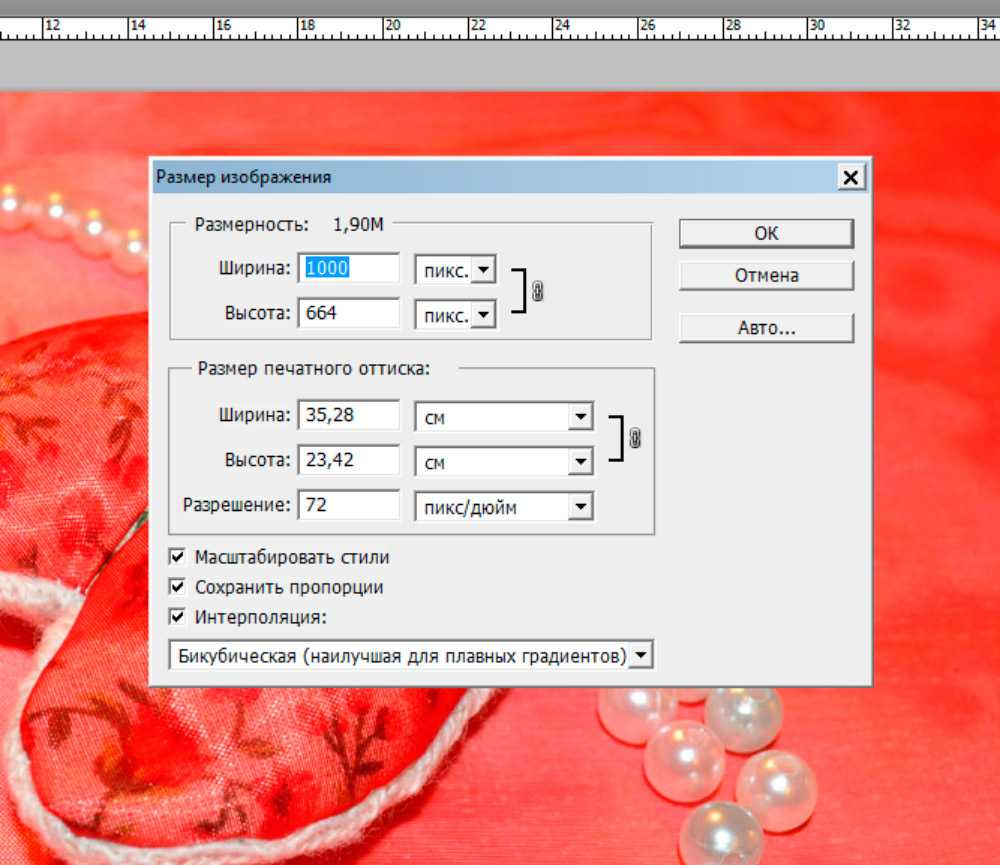Close the Размер изображения dialog
Screen dimensions: 1000x865
coord(851,177)
